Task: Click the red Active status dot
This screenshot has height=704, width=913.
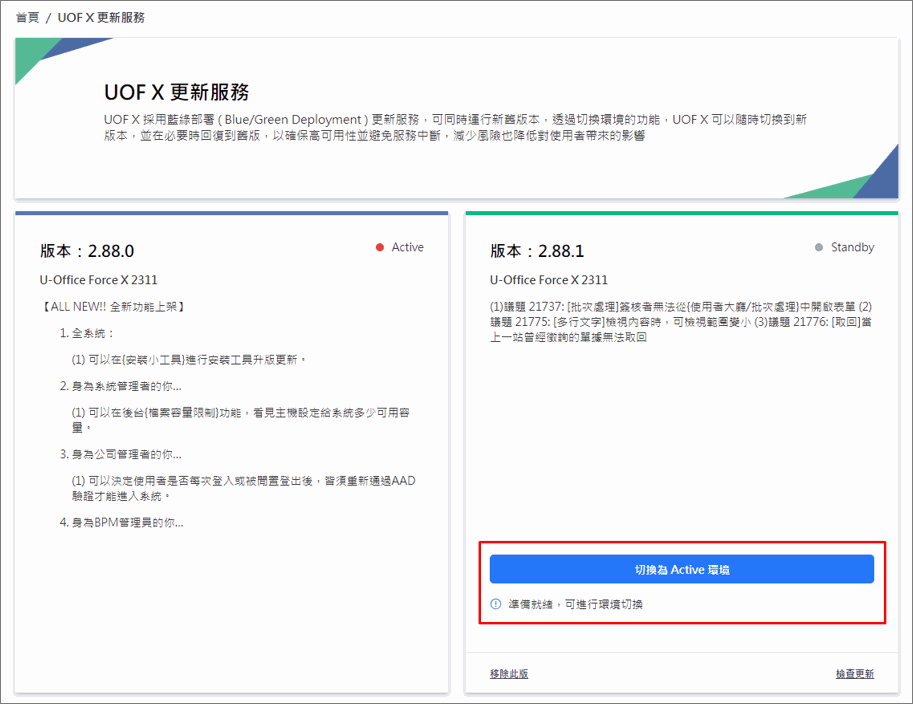Action: point(380,248)
